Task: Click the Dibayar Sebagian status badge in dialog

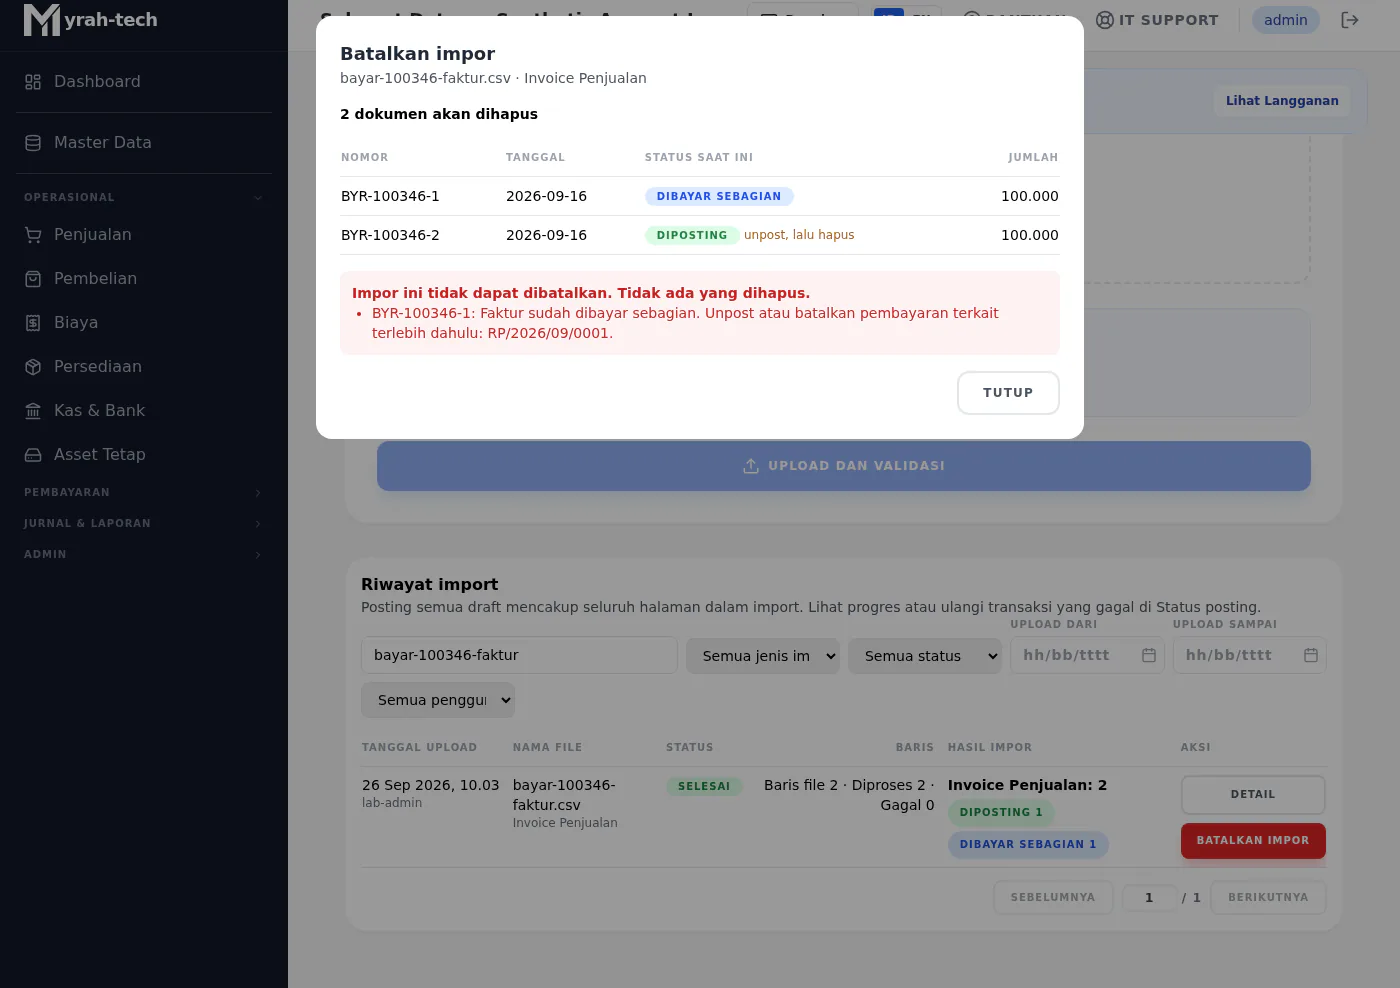Action: [719, 197]
